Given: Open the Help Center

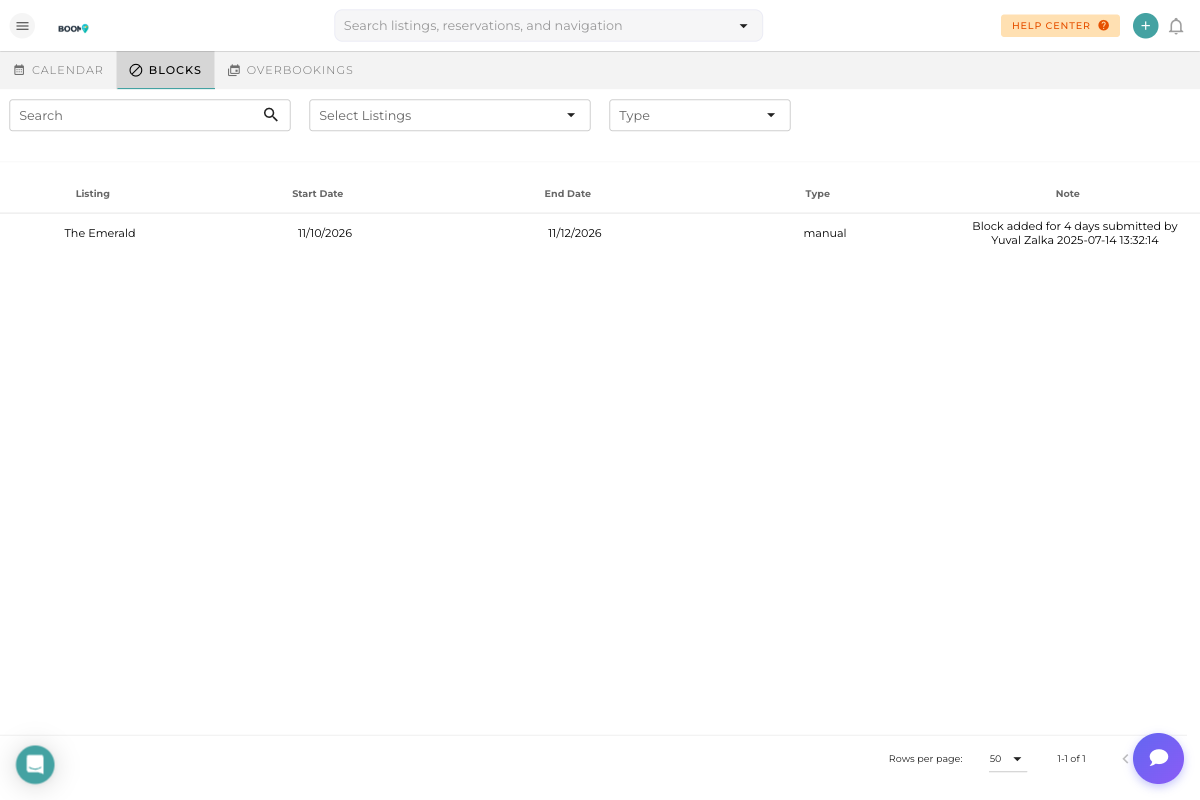Looking at the screenshot, I should pyautogui.click(x=1060, y=26).
